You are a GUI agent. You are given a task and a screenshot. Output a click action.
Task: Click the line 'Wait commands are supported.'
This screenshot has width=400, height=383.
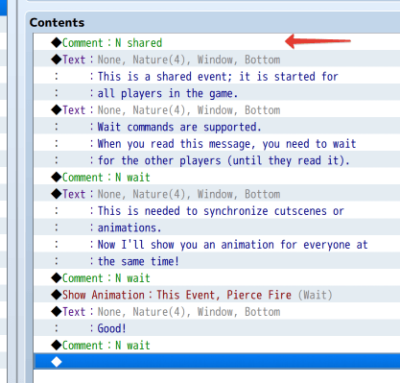[217, 127]
